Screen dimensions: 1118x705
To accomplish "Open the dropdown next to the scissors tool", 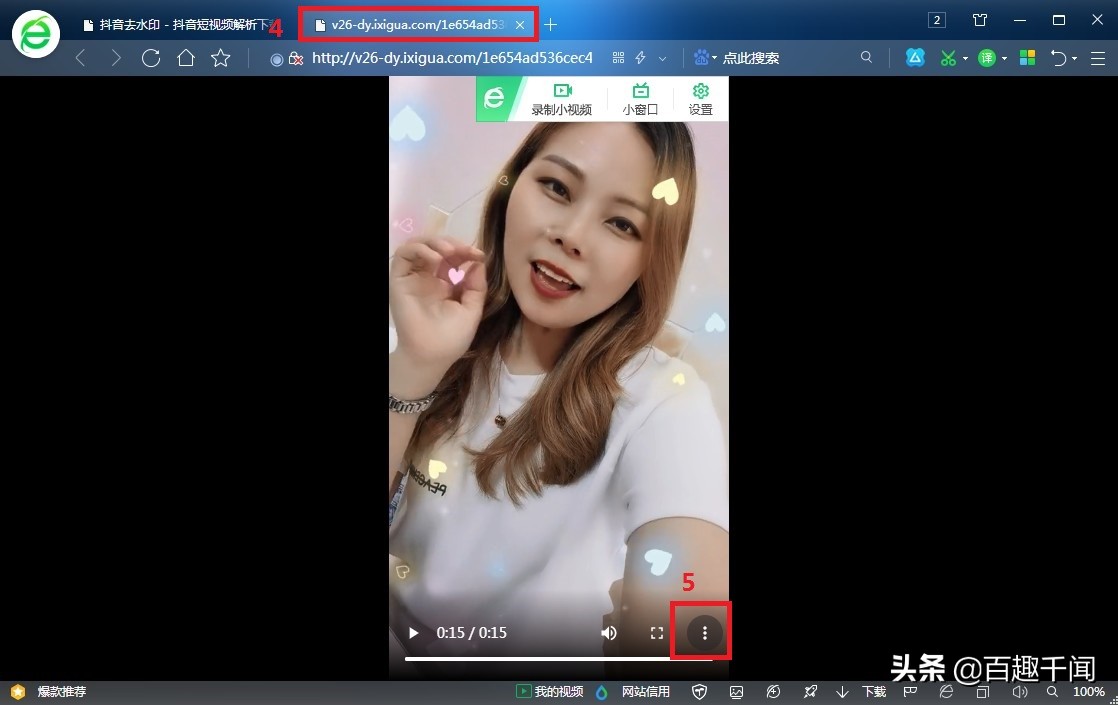I will [965, 58].
